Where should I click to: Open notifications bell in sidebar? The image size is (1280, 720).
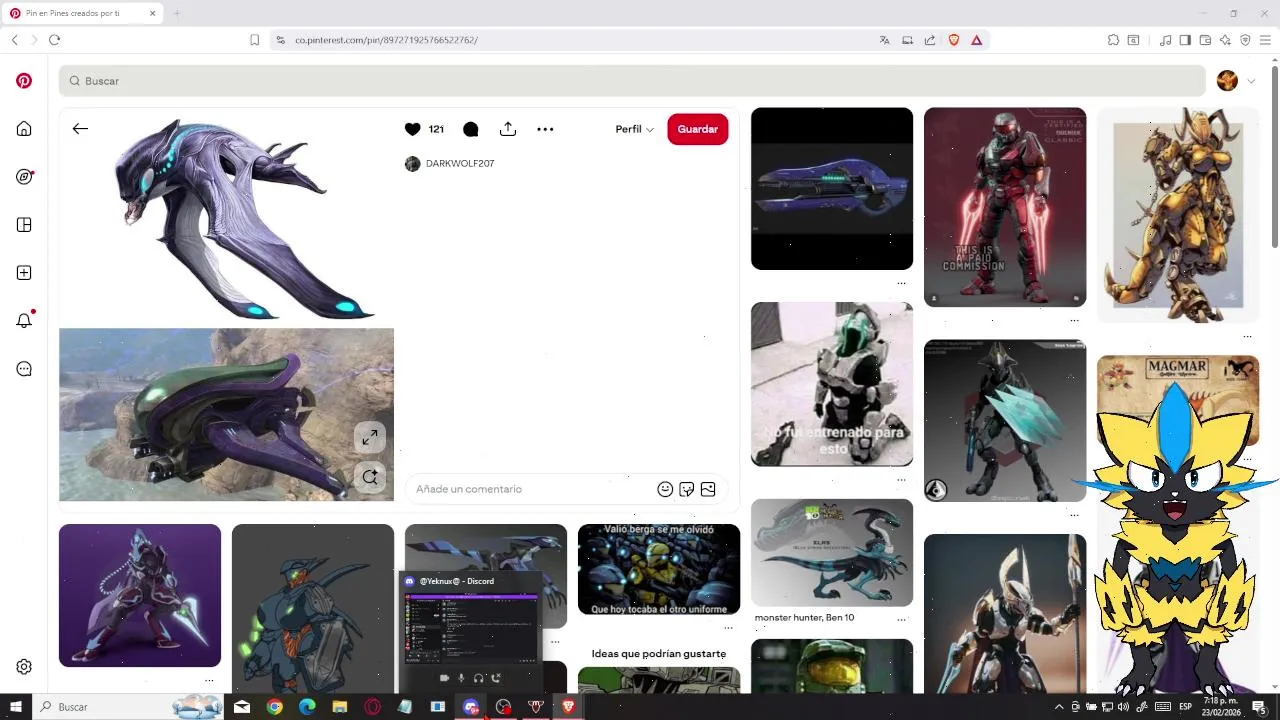(x=24, y=320)
